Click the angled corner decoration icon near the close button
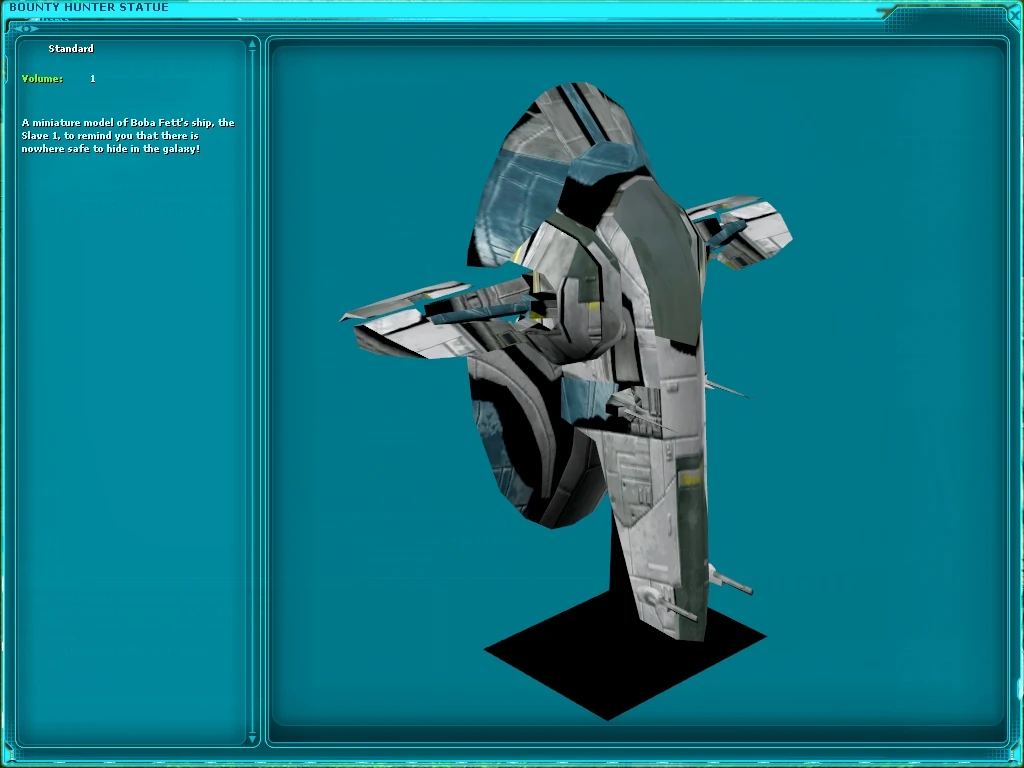This screenshot has height=768, width=1024. click(886, 9)
